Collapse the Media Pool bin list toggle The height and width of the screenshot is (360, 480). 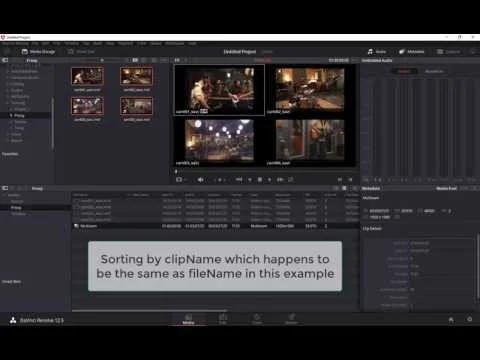(5, 188)
